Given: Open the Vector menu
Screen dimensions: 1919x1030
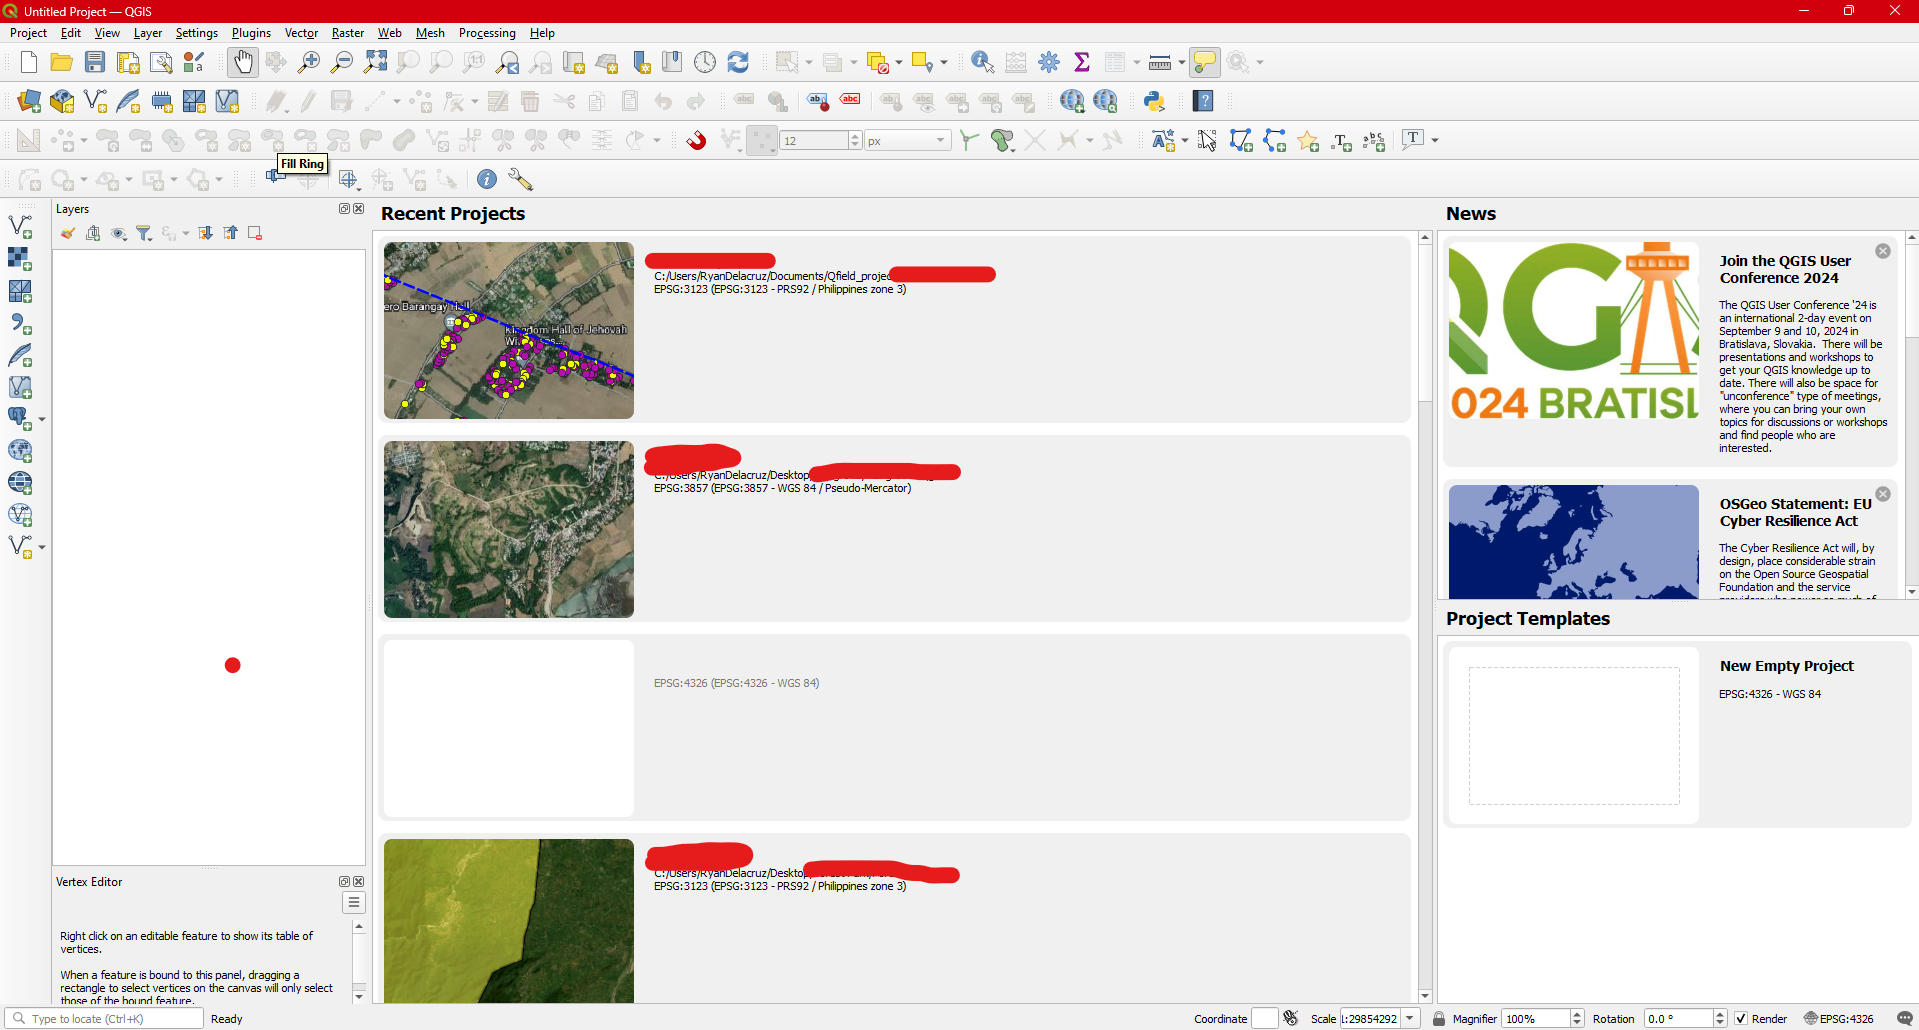Looking at the screenshot, I should [301, 33].
